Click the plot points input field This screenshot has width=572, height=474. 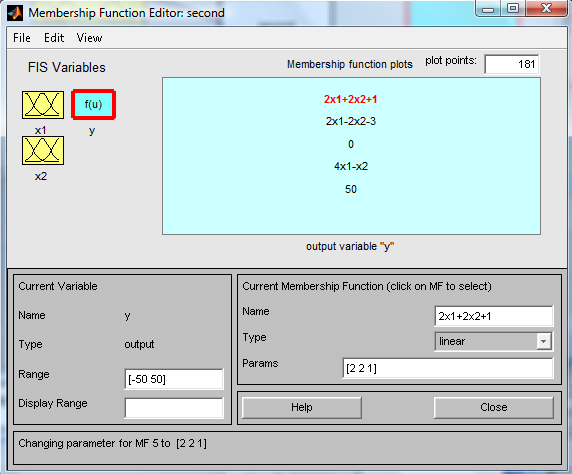(511, 64)
